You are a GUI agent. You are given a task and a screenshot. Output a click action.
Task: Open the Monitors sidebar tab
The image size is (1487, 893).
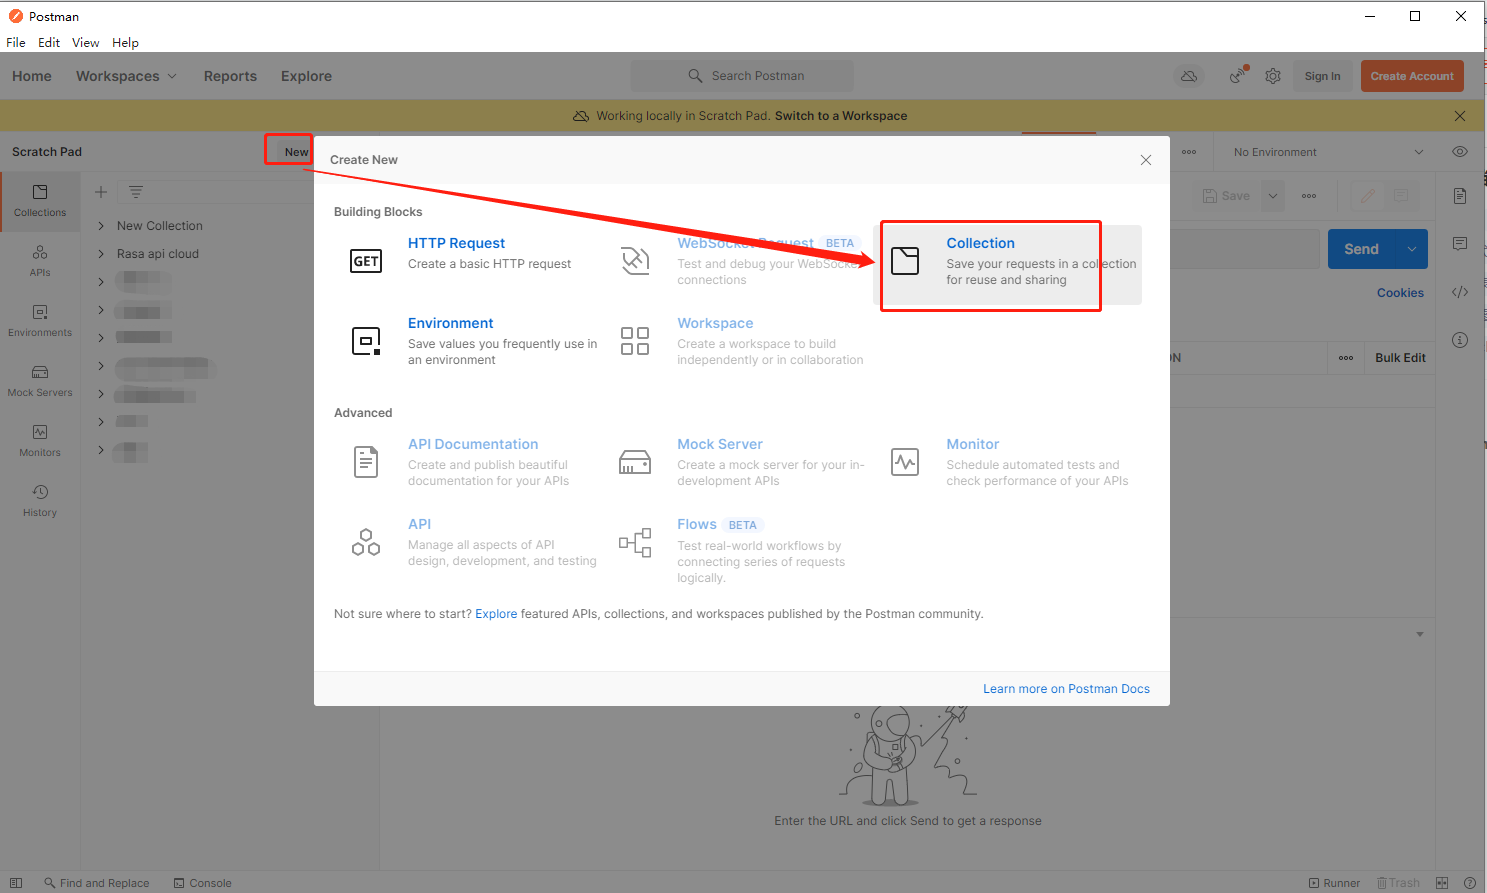(40, 441)
